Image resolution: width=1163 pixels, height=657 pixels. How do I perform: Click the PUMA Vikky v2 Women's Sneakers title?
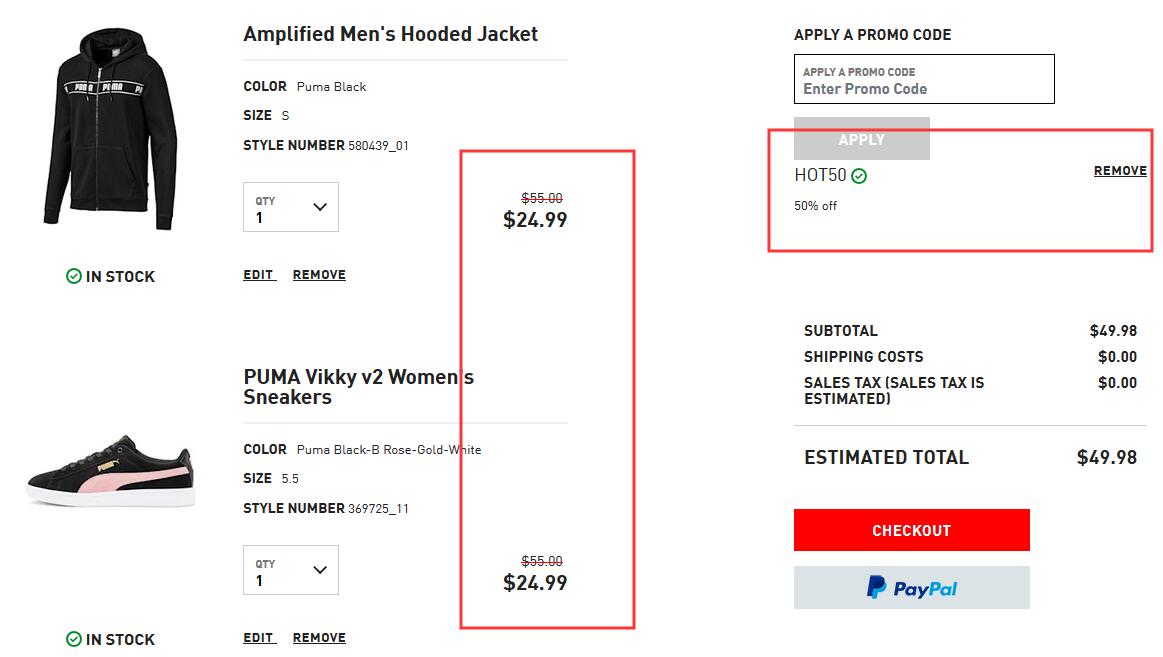click(358, 386)
